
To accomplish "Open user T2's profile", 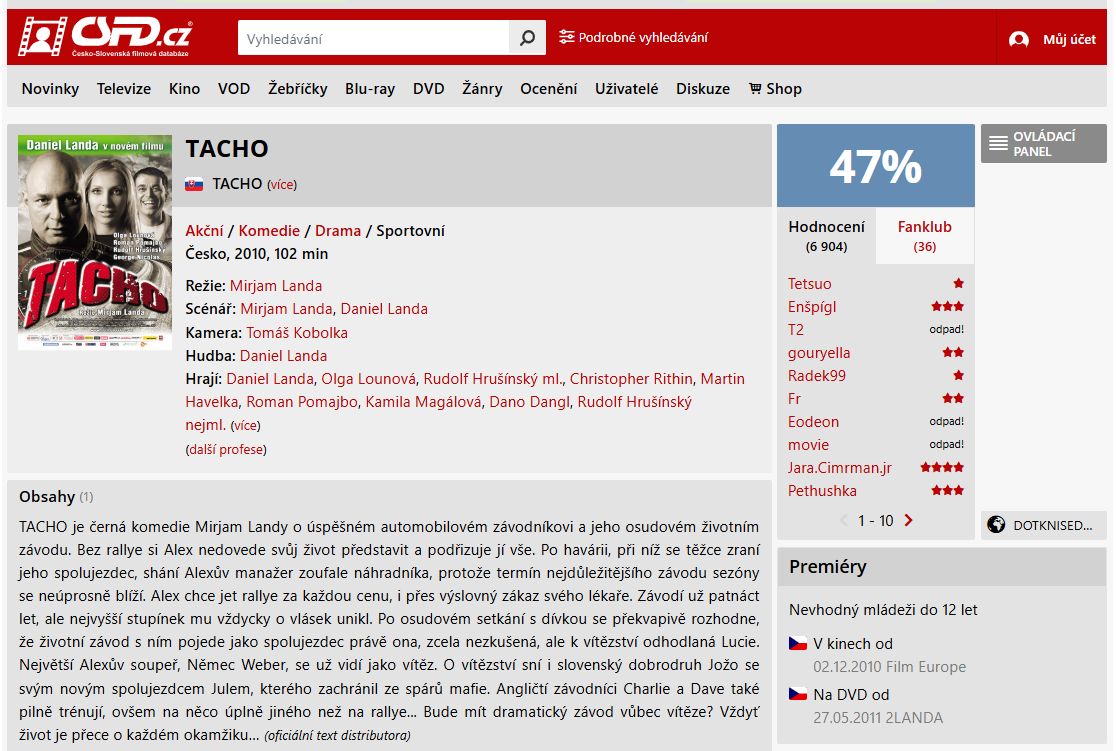I will (796, 330).
